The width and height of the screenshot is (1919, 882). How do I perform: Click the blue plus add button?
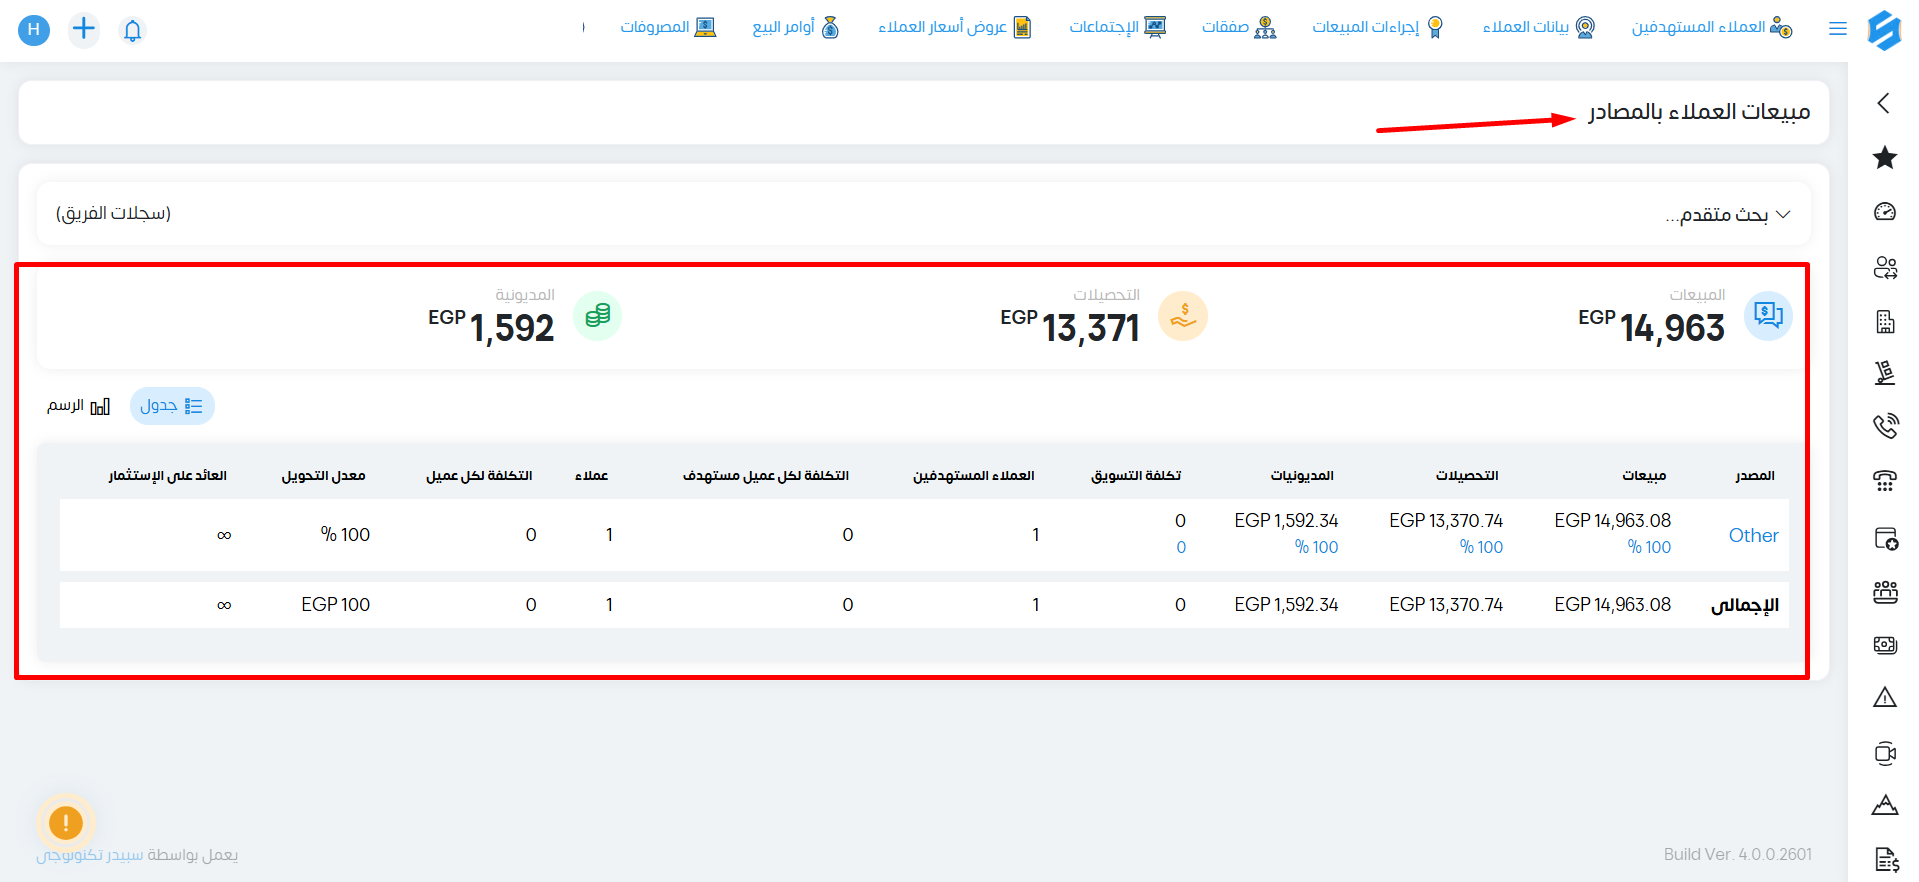84,29
